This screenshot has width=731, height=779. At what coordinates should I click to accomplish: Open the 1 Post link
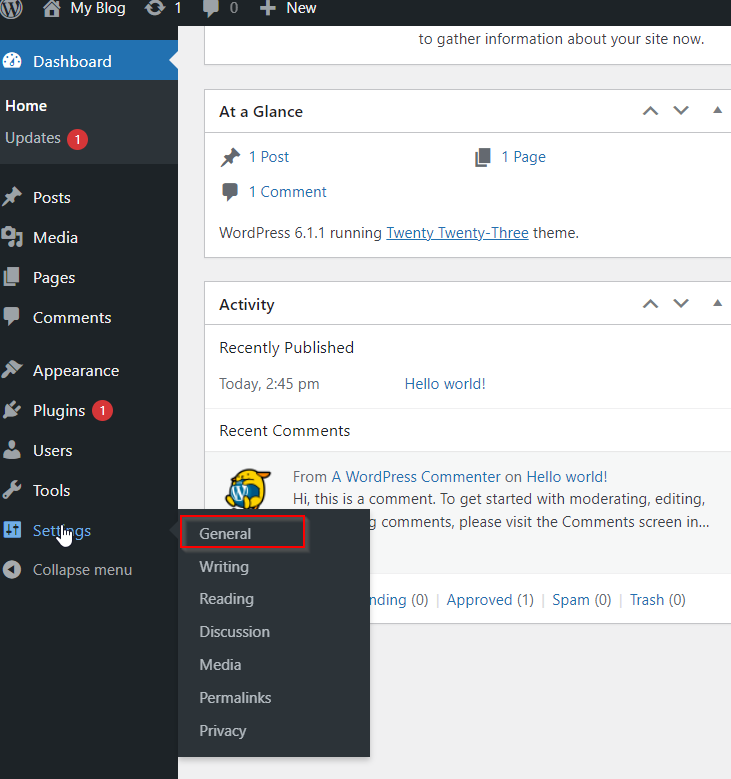coord(268,157)
